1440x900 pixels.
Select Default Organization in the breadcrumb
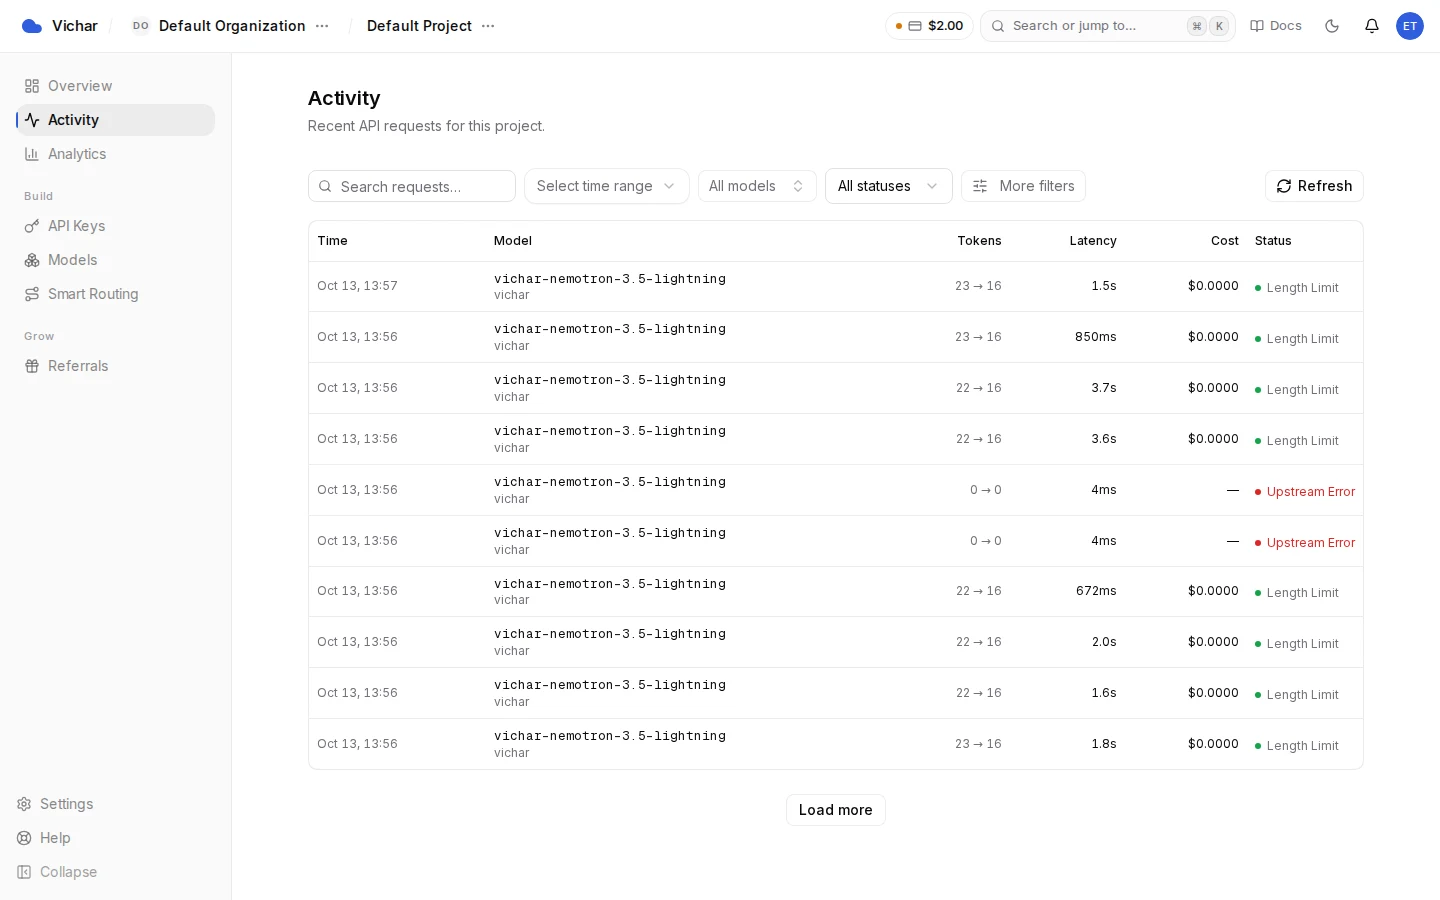click(232, 26)
